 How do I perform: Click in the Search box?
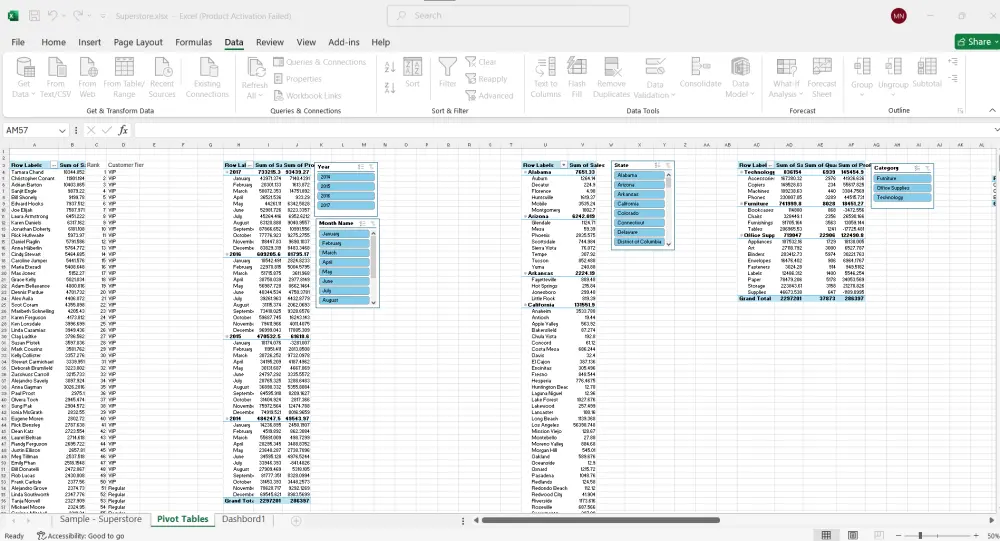point(508,15)
